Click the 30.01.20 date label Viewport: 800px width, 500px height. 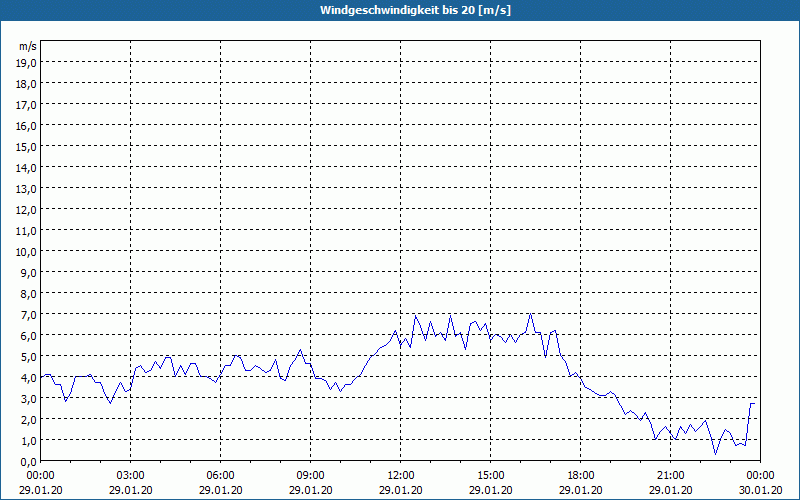coord(760,490)
